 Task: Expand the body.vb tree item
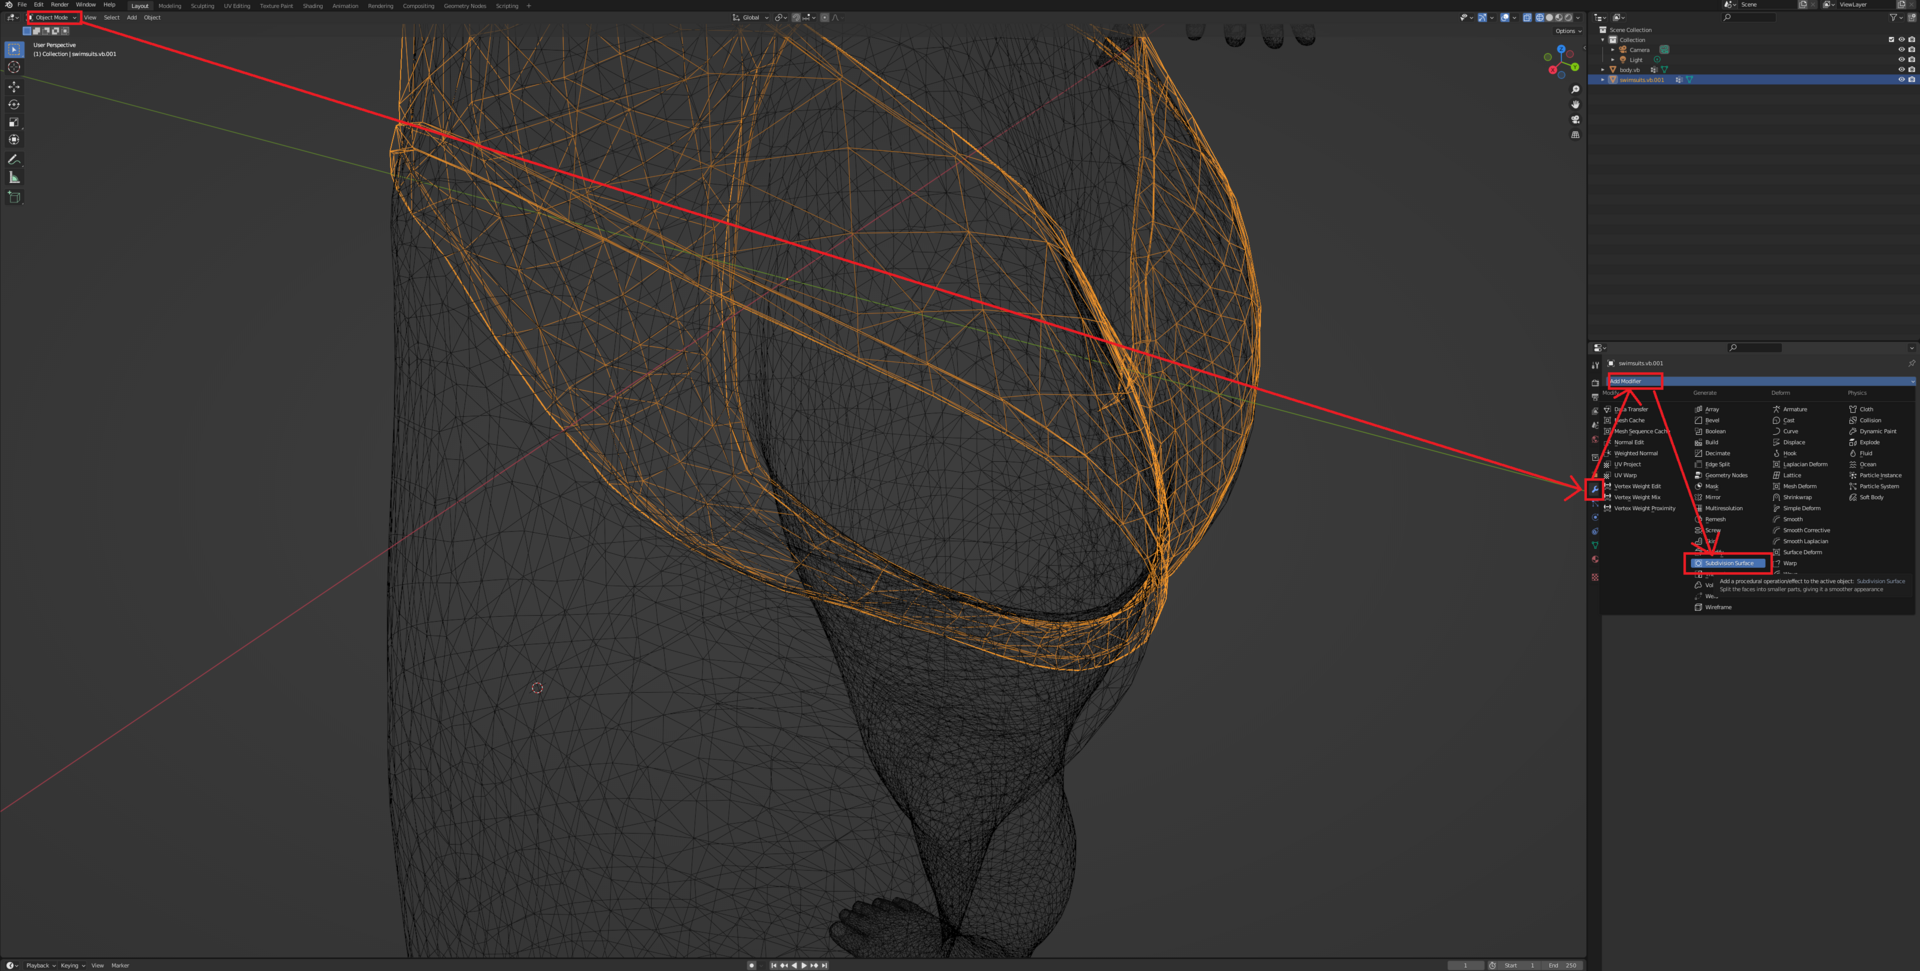pos(1603,70)
